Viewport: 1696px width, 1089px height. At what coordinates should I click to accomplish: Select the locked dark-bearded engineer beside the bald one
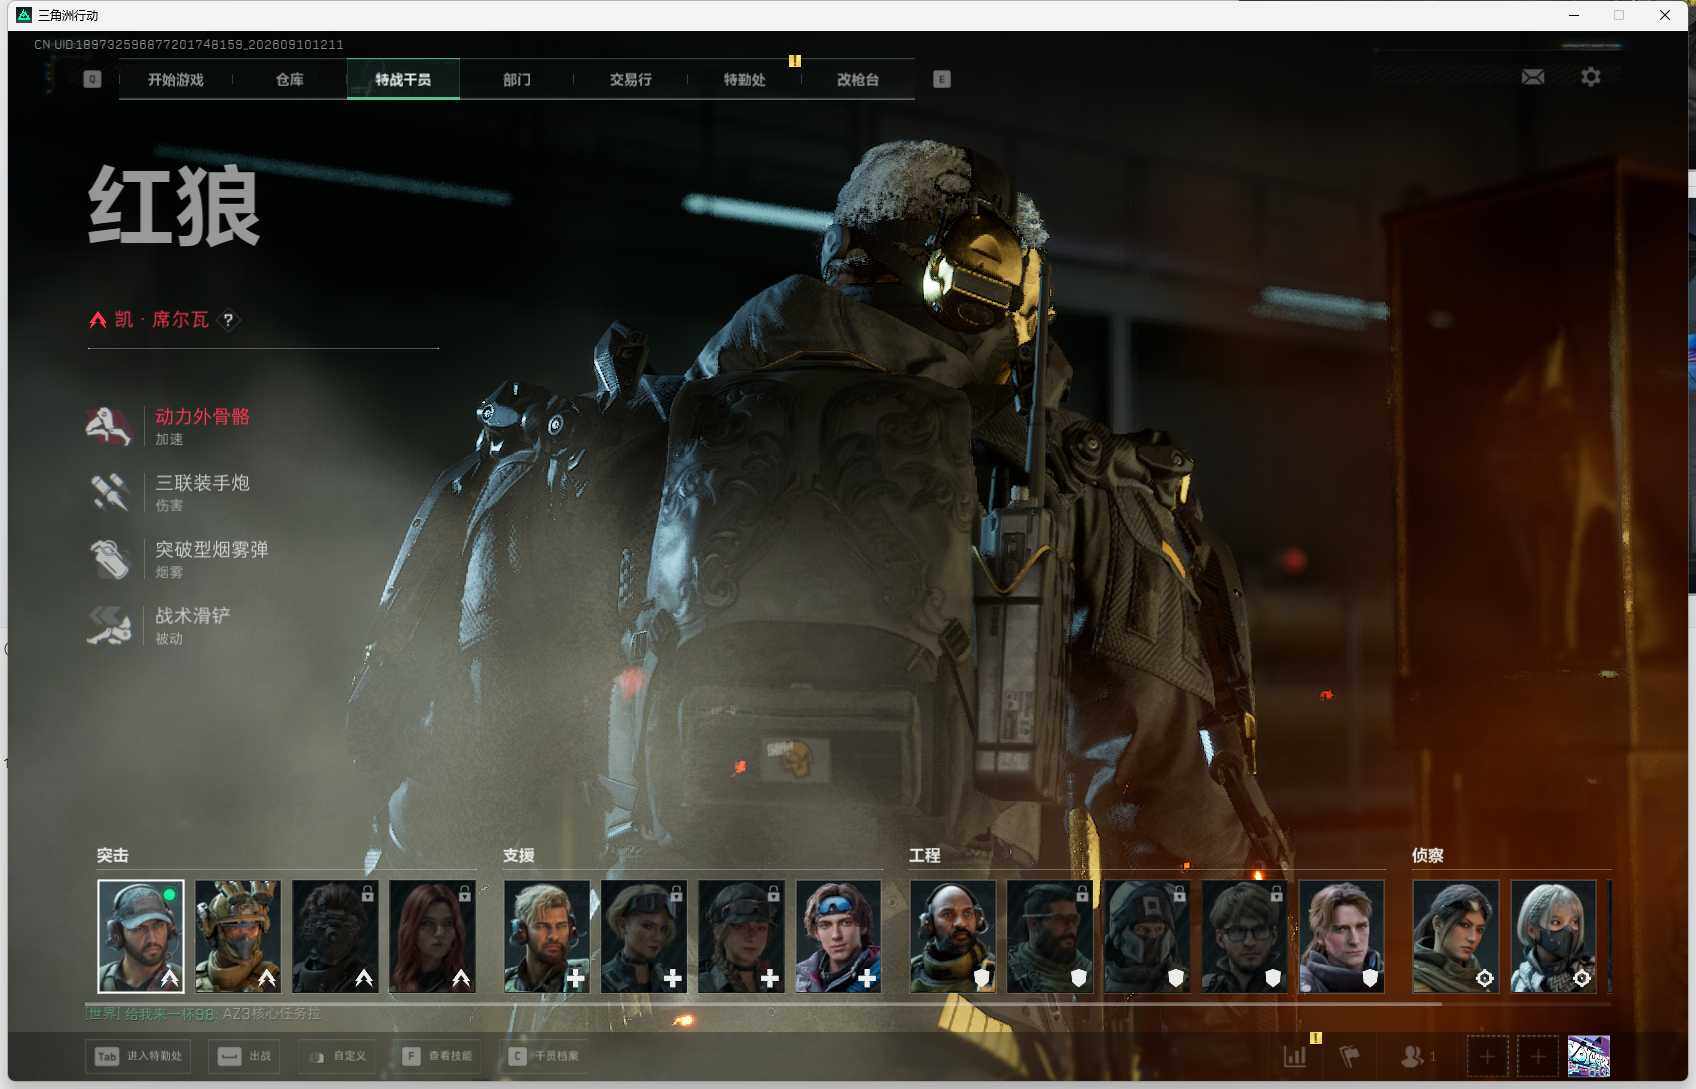coord(1050,936)
